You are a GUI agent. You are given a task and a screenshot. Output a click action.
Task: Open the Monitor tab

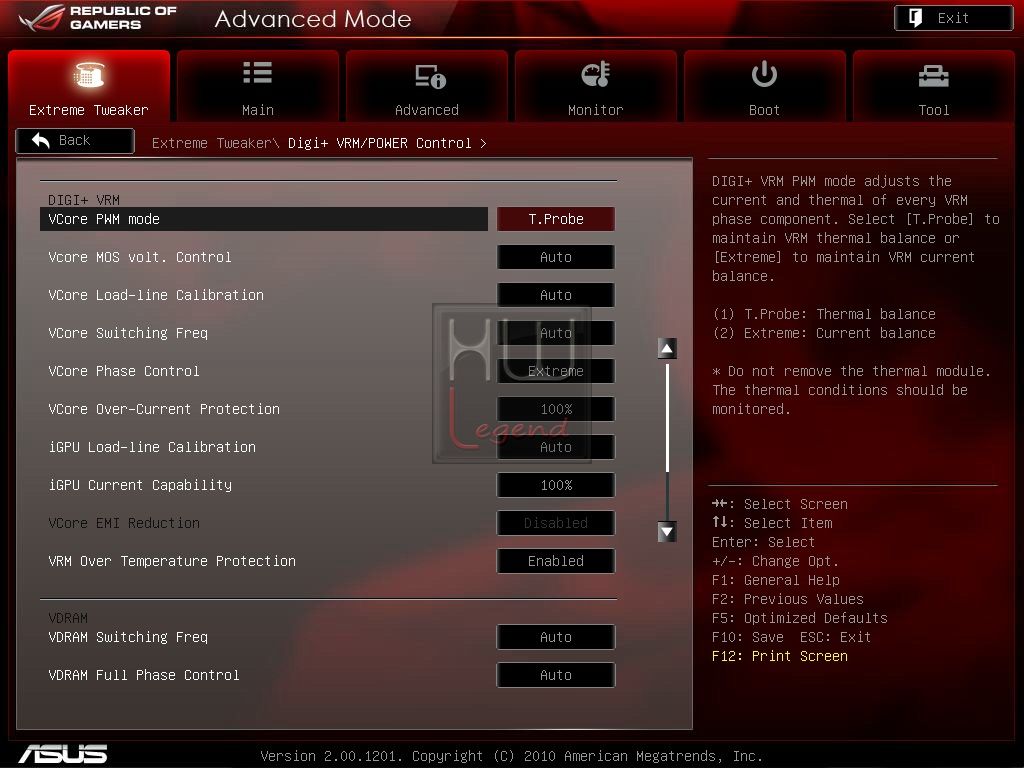(596, 86)
